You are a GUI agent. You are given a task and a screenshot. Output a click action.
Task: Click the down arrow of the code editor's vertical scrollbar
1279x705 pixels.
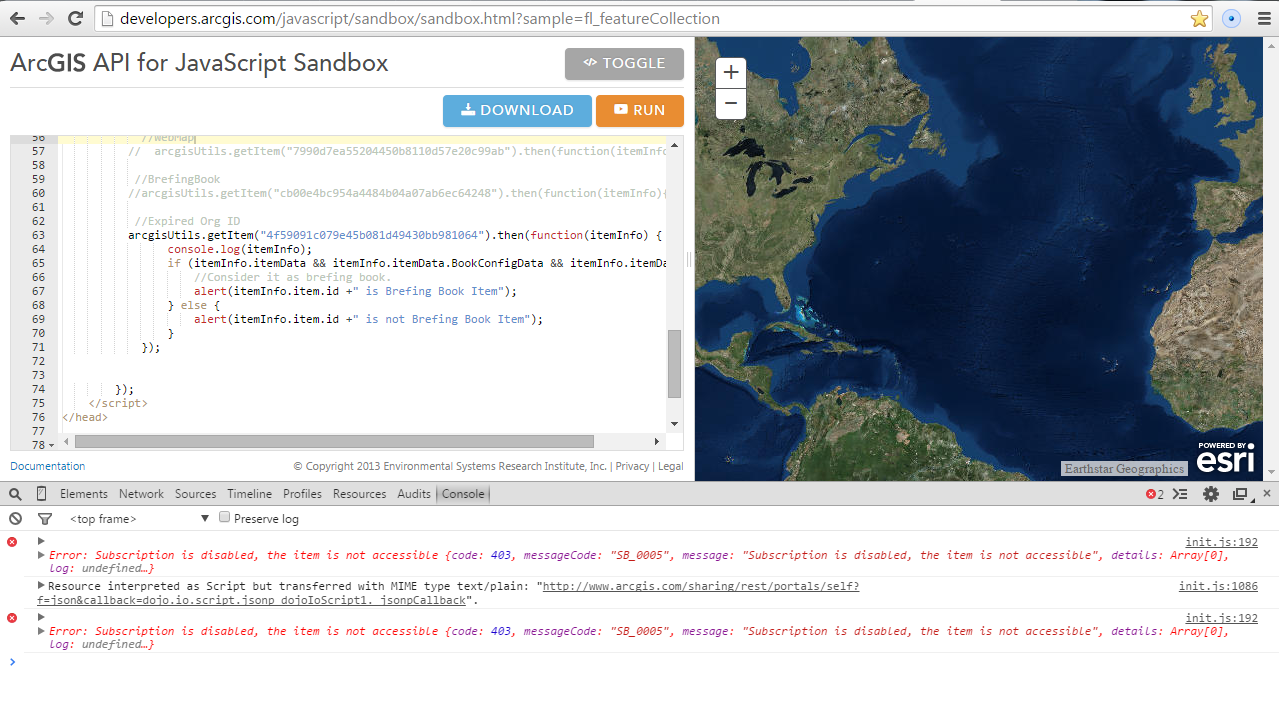[x=675, y=423]
